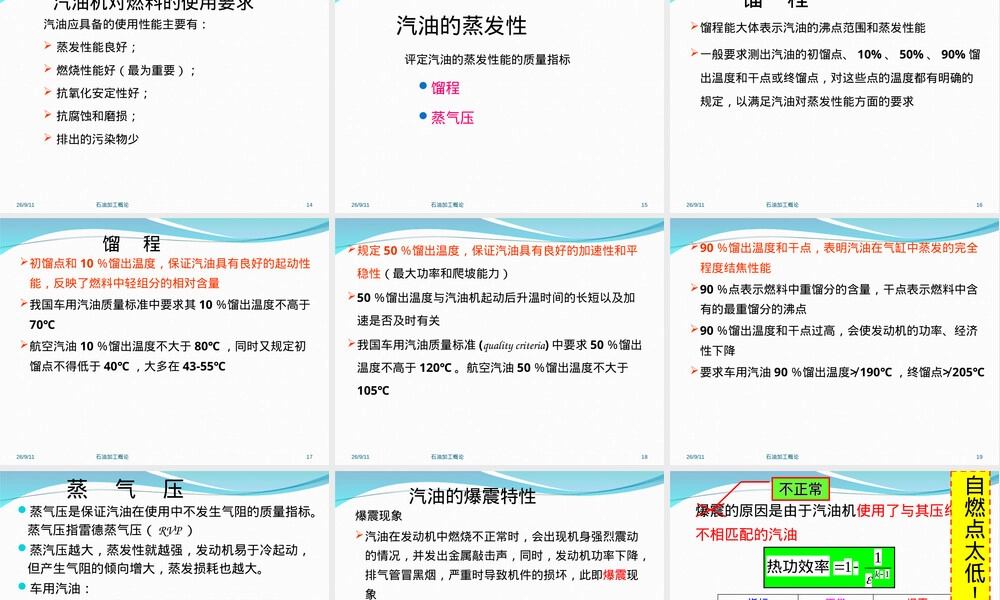
Task: Click the line 评定汽油的蒸发性能的质量指标
Action: tap(487, 59)
